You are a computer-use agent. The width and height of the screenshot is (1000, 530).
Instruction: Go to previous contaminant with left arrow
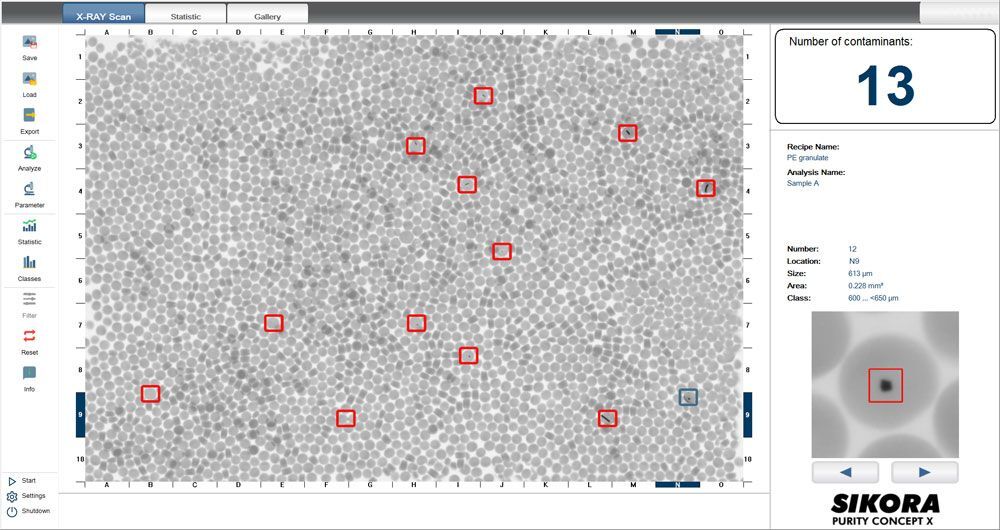tap(844, 472)
